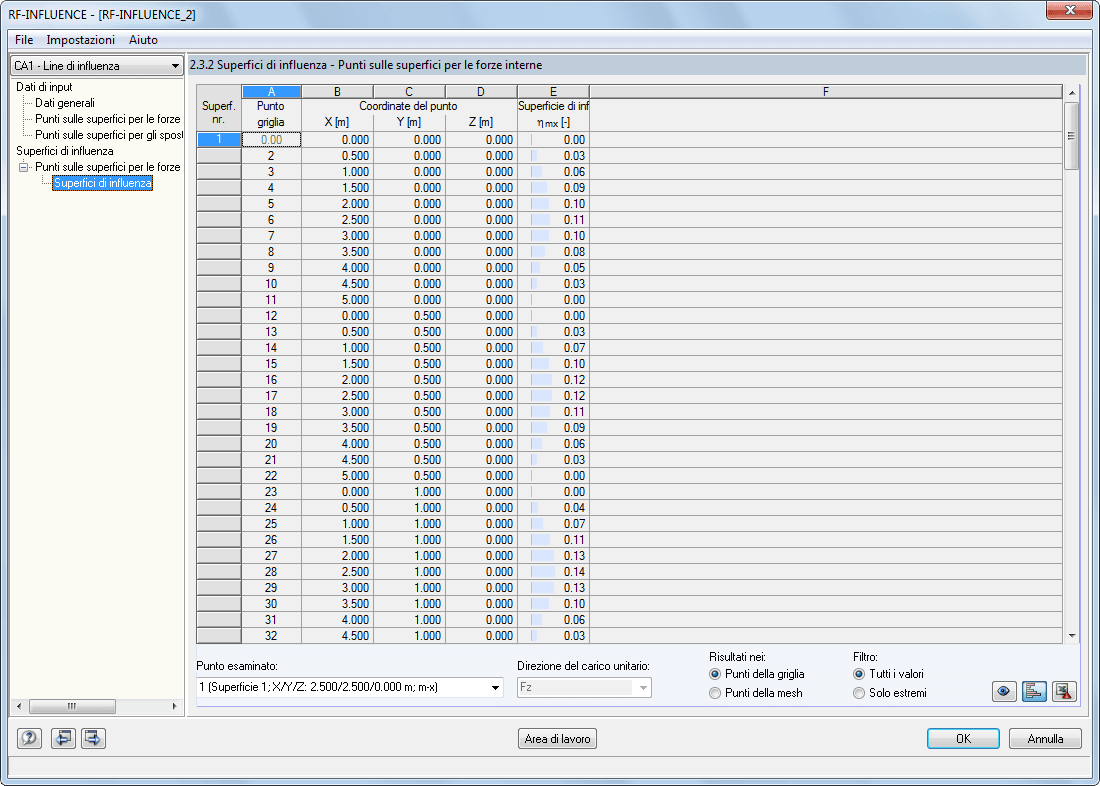The height and width of the screenshot is (786, 1100).
Task: Go to next table with right arrow icon
Action: (x=93, y=738)
